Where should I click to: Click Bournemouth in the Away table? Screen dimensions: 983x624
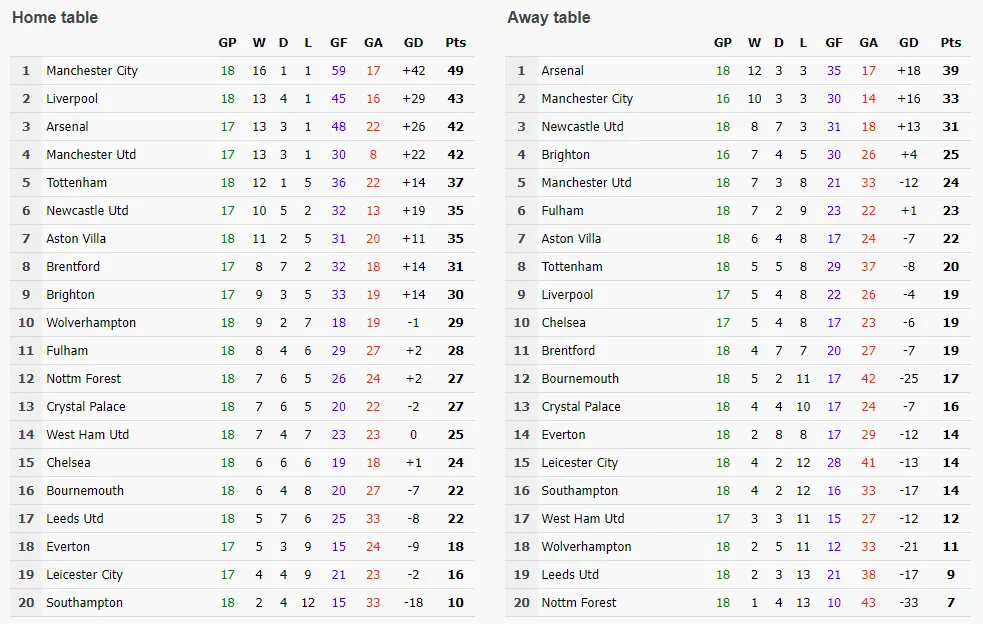pos(580,379)
